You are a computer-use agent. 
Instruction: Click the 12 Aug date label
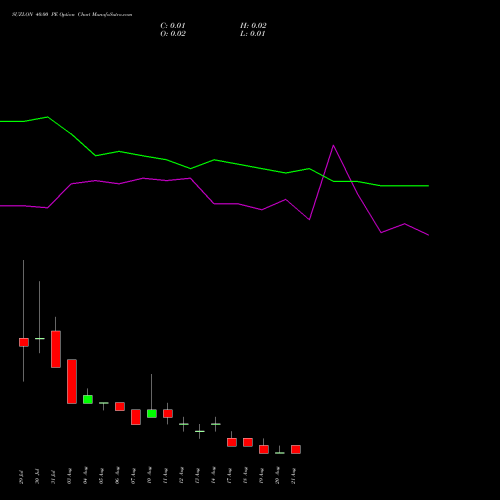[x=182, y=476]
